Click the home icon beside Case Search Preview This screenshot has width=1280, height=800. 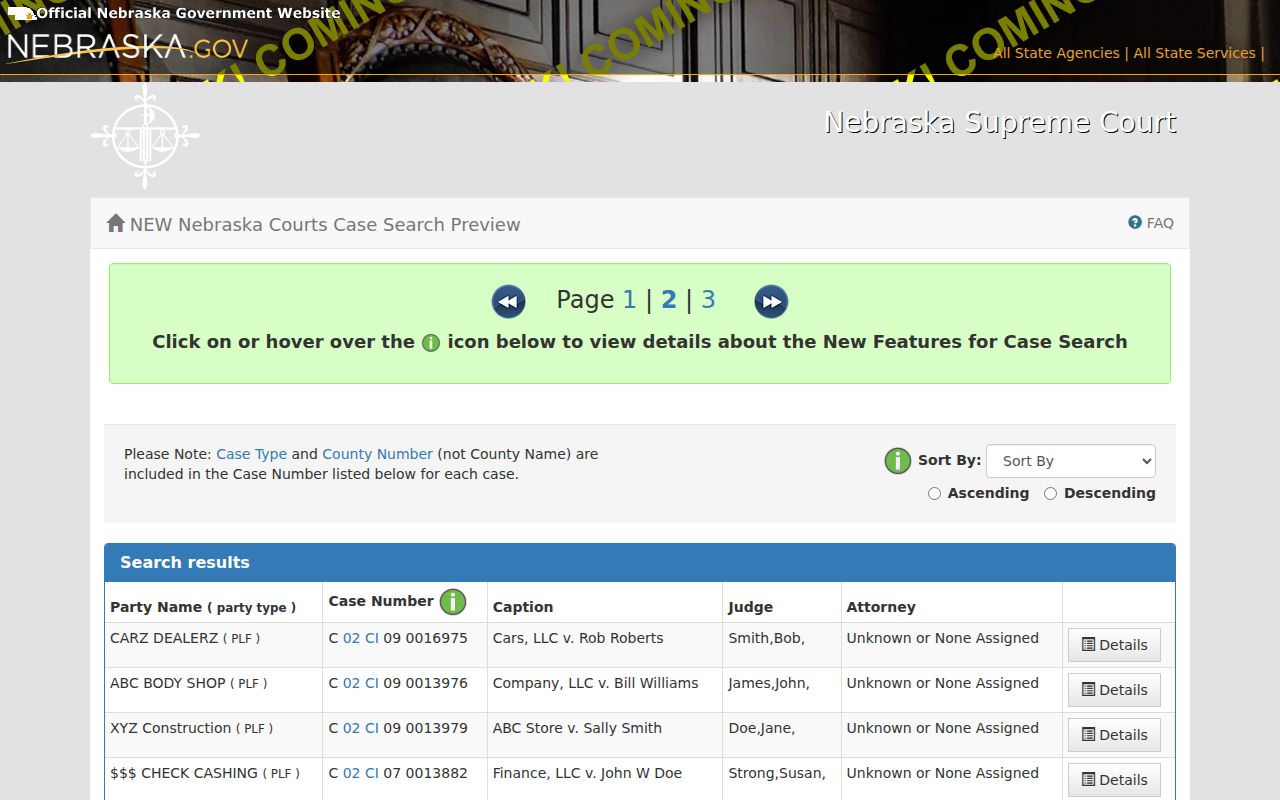115,223
